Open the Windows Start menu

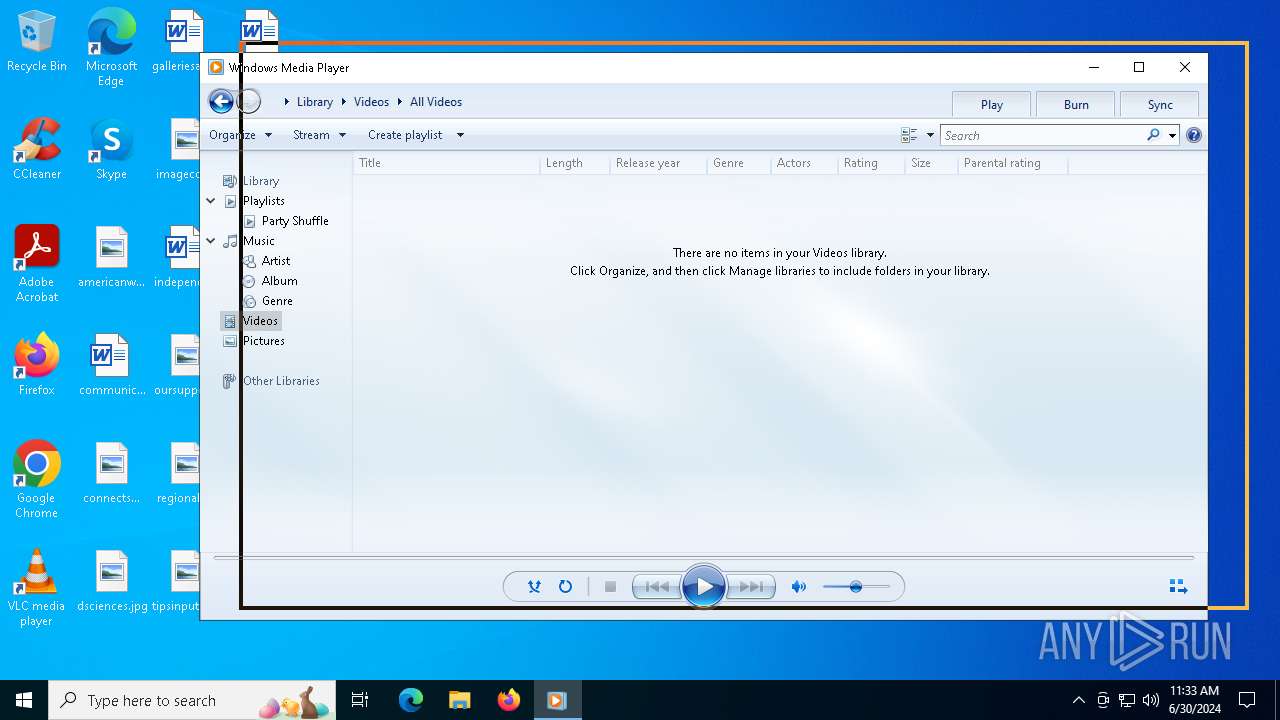point(24,700)
